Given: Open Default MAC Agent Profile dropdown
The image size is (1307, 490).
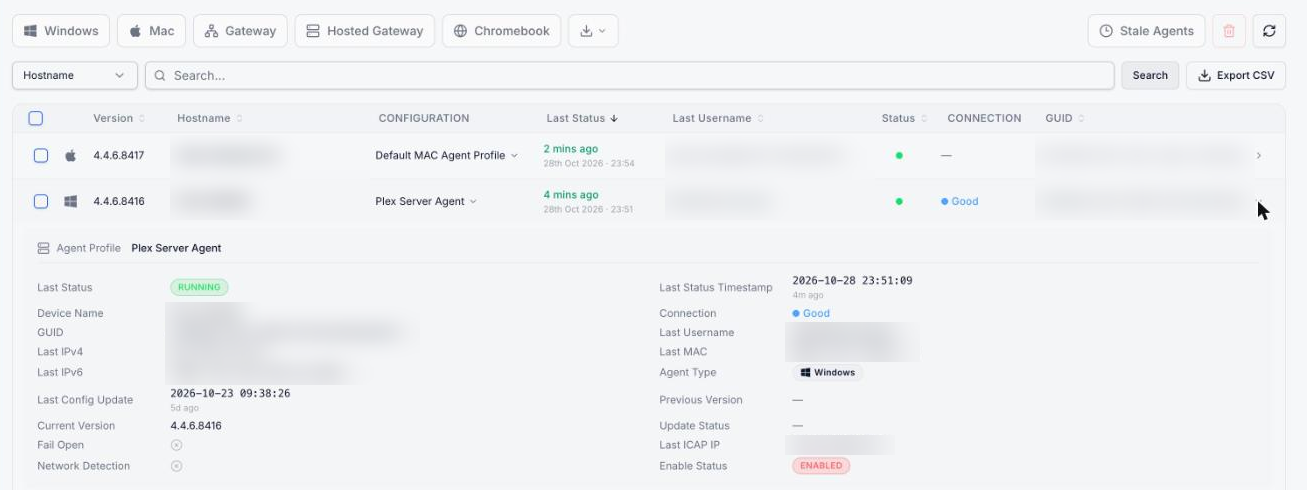Looking at the screenshot, I should click(x=447, y=156).
